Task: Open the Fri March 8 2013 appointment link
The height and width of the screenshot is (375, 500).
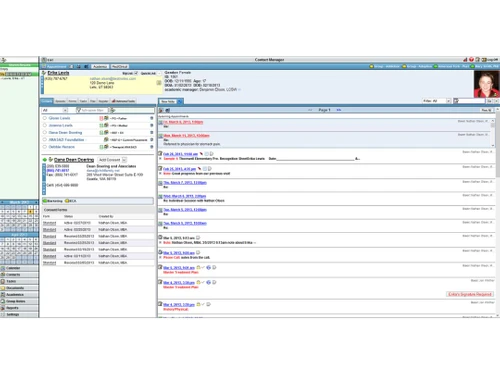Action: [183, 122]
